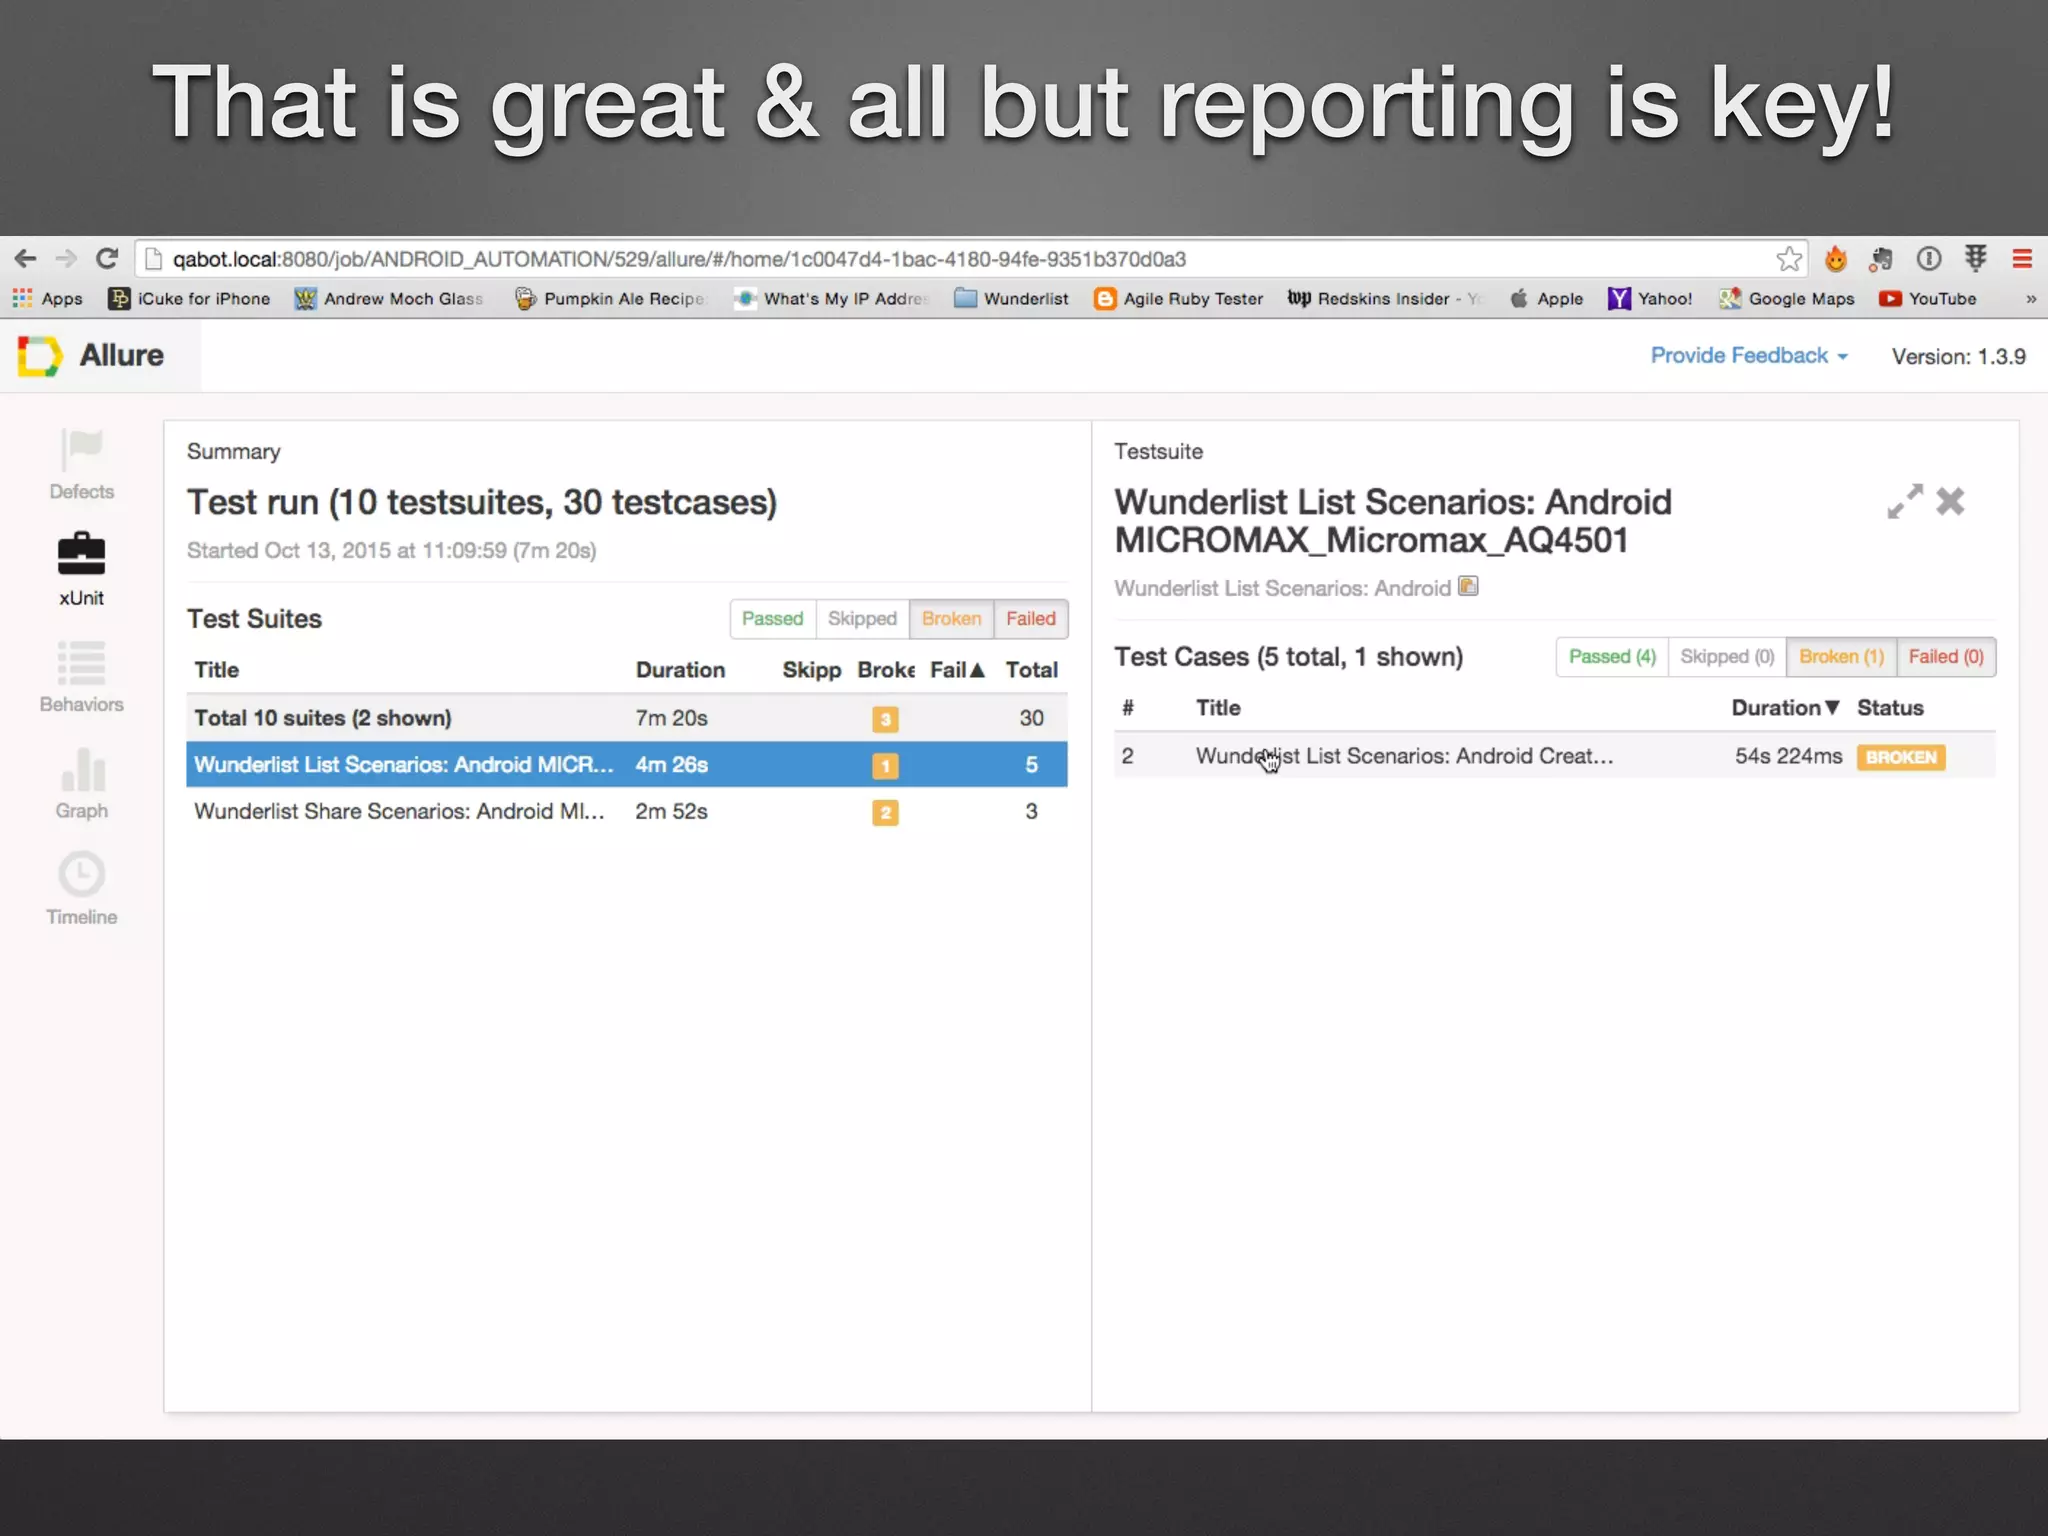
Task: Toggle the Skipped filter for Test Suites
Action: coord(862,619)
